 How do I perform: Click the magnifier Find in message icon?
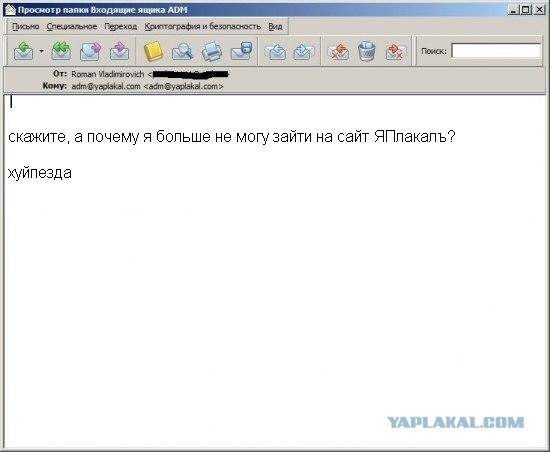(182, 51)
